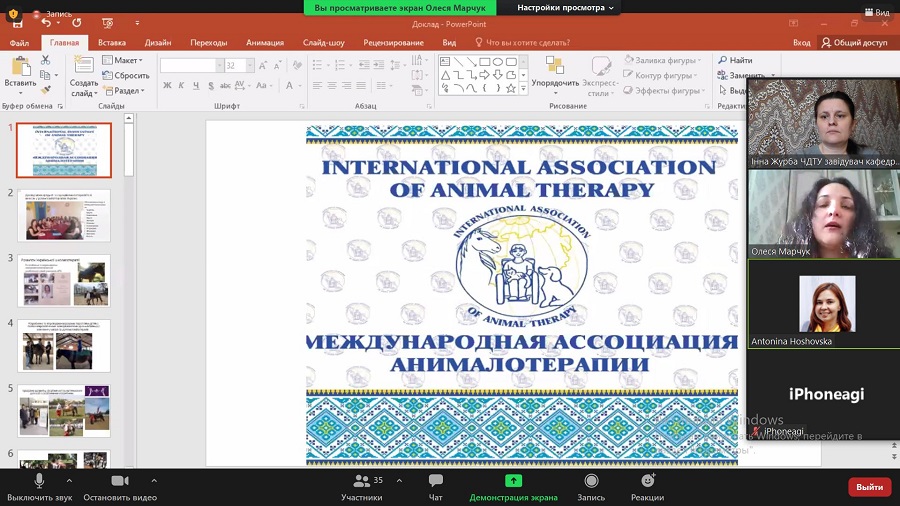Toggle underline Ч formatting
This screenshot has height=506, width=900.
click(196, 85)
